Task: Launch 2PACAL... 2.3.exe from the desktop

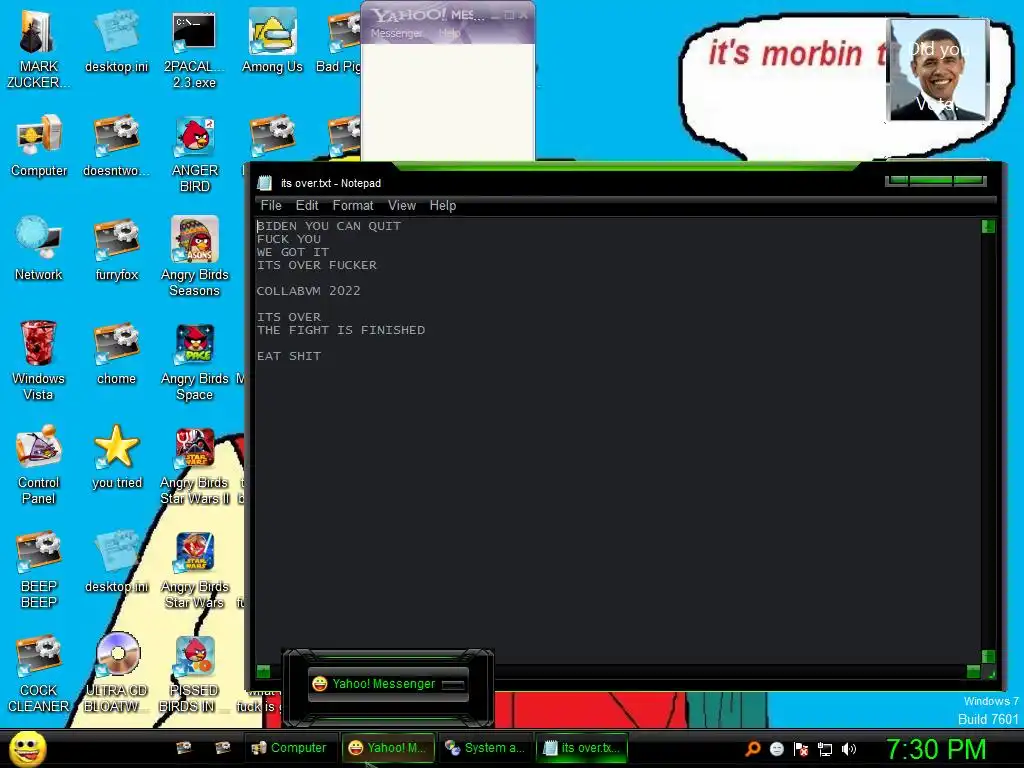Action: pos(194,50)
